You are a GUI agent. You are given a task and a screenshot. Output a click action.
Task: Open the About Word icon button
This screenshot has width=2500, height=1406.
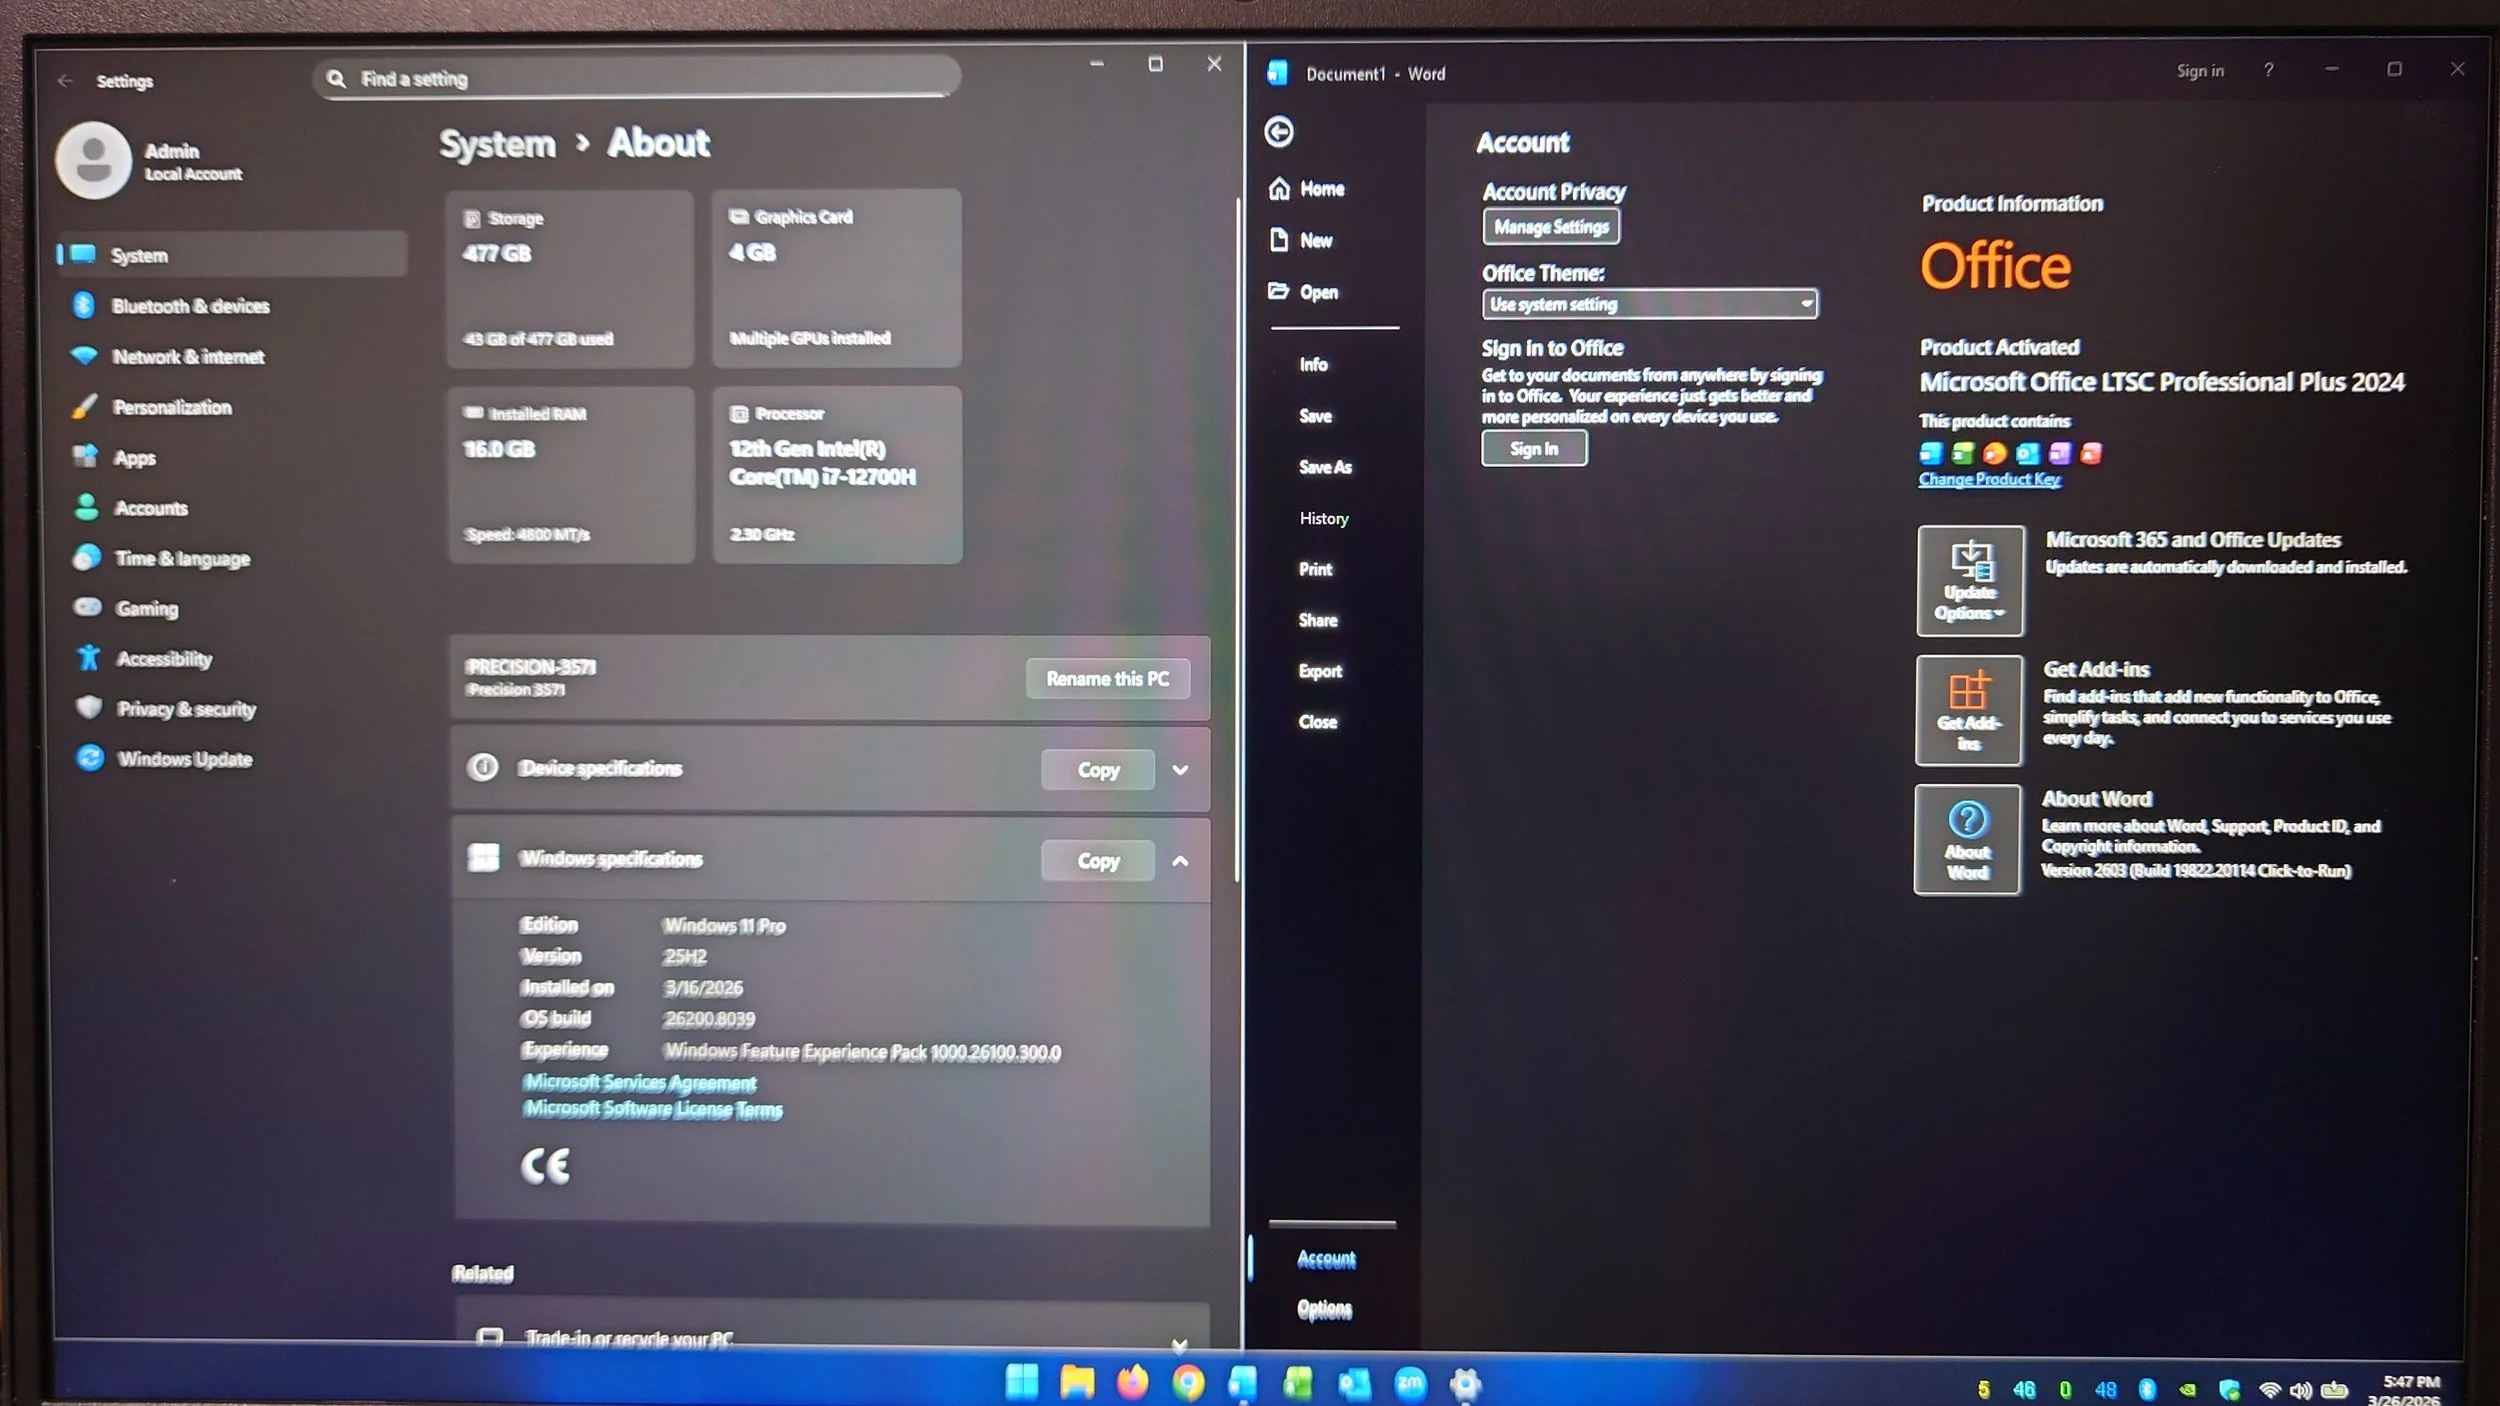[1967, 840]
